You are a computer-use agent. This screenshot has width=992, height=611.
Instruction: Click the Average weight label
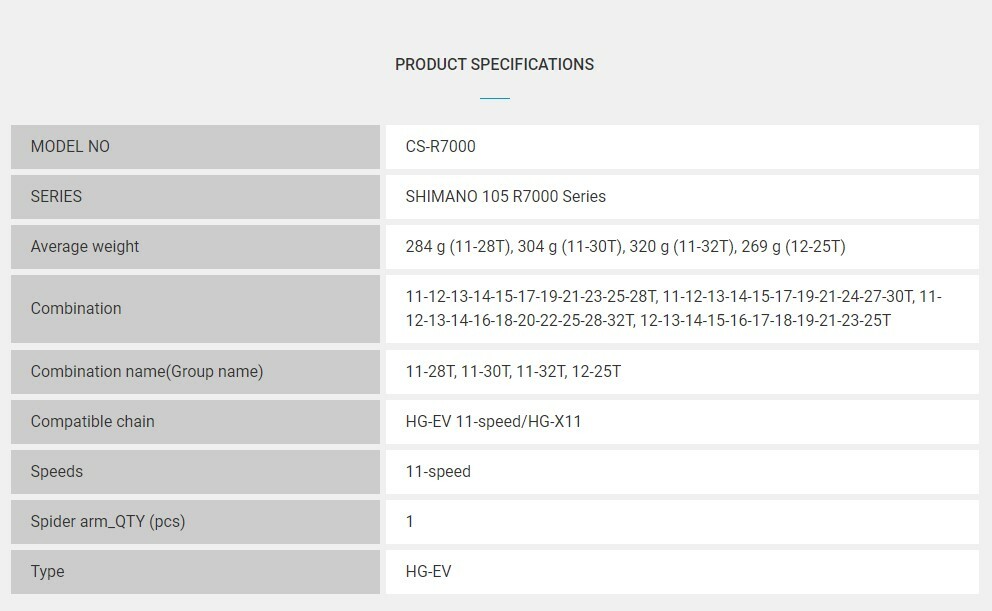[85, 247]
